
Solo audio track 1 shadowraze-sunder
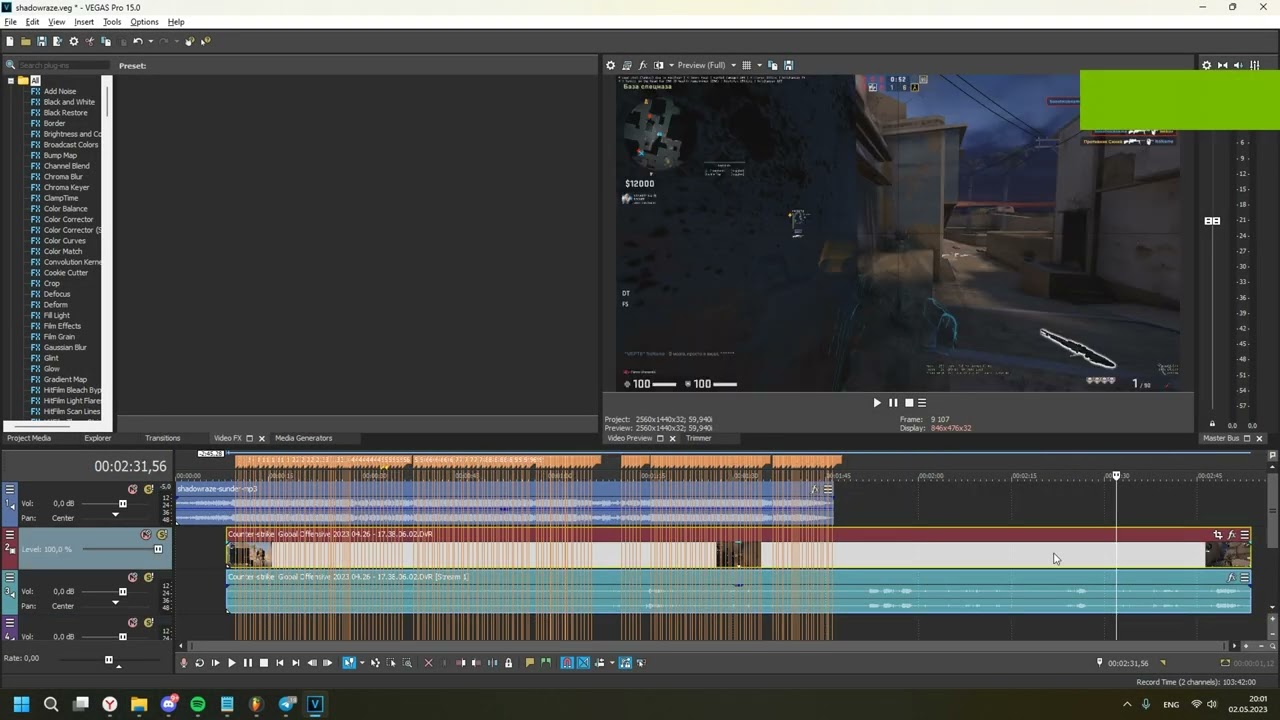[148, 489]
